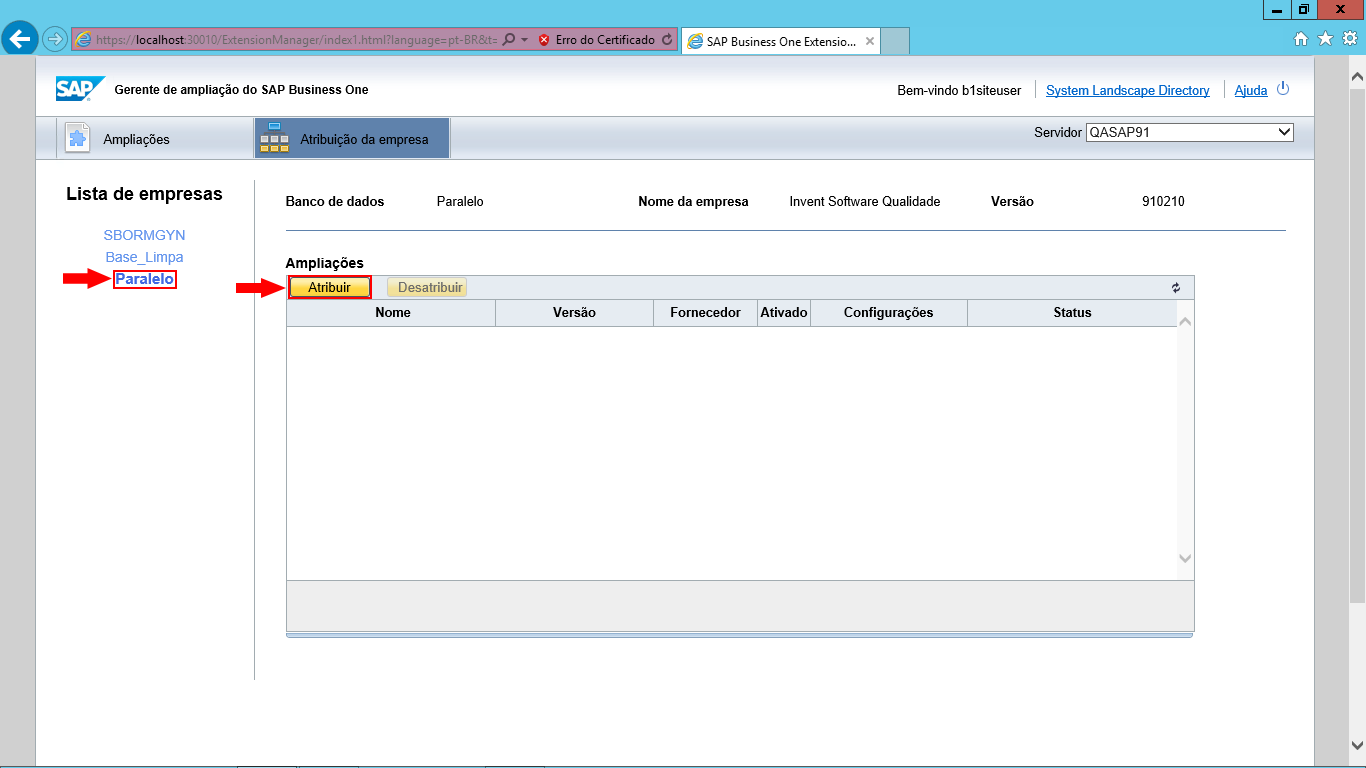Screen dimensions: 1366x768
Task: Select company SBORMGYN in list
Action: (144, 235)
